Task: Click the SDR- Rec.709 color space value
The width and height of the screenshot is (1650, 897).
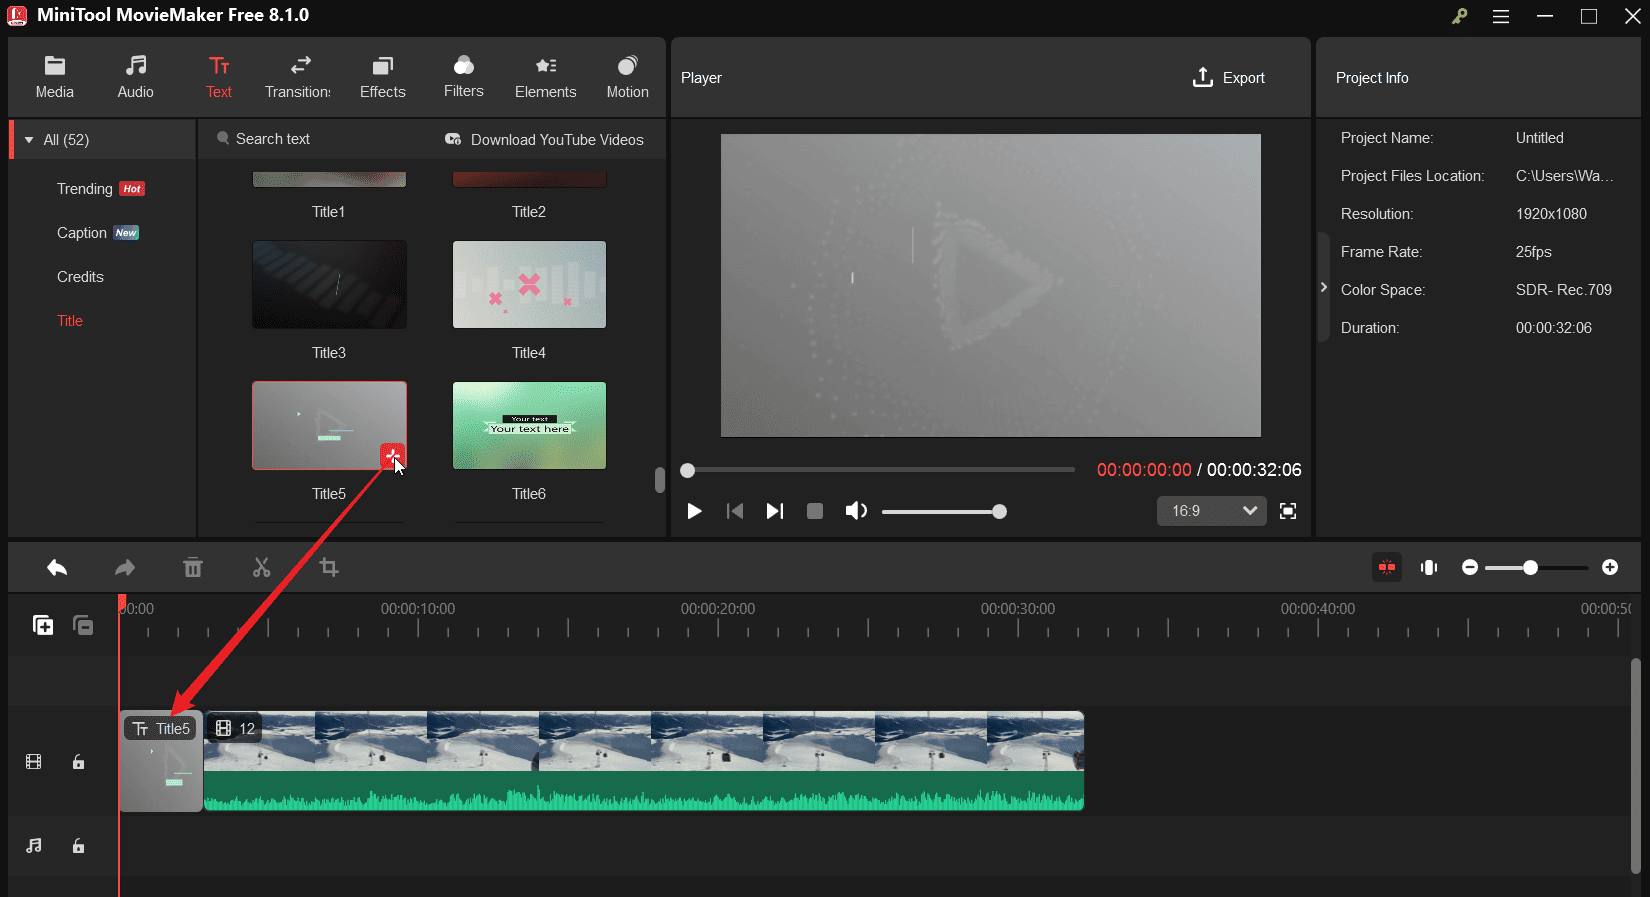Action: coord(1564,290)
